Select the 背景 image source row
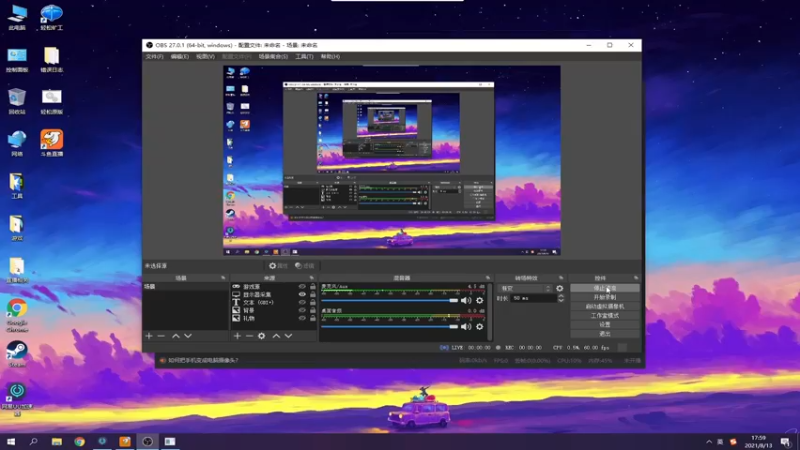 (273, 310)
